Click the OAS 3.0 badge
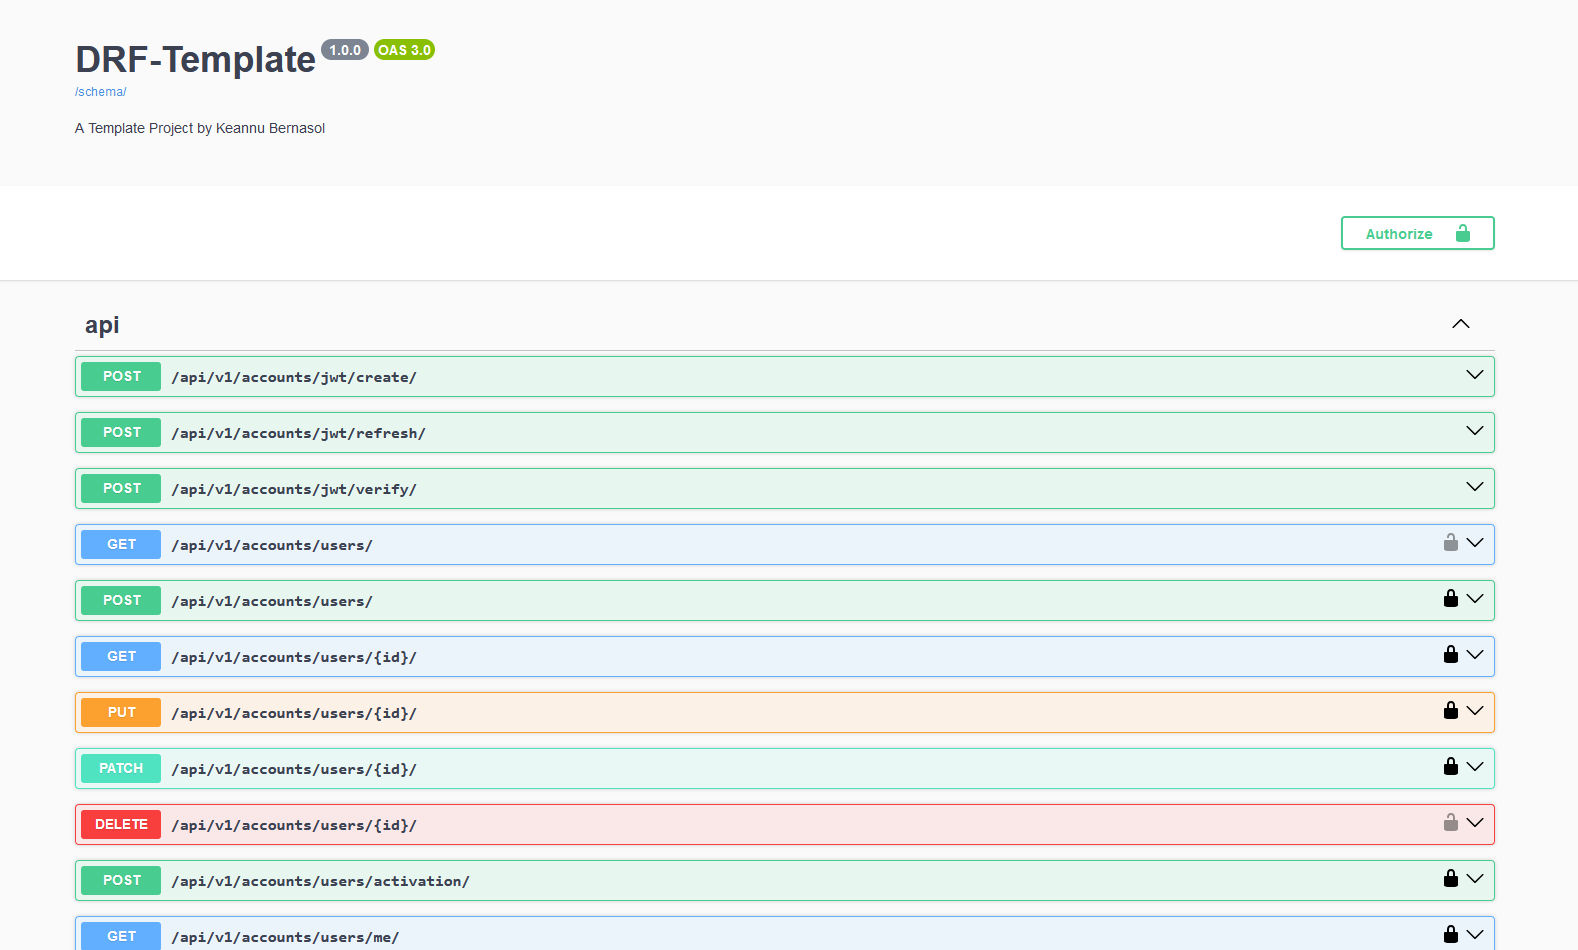 [404, 50]
